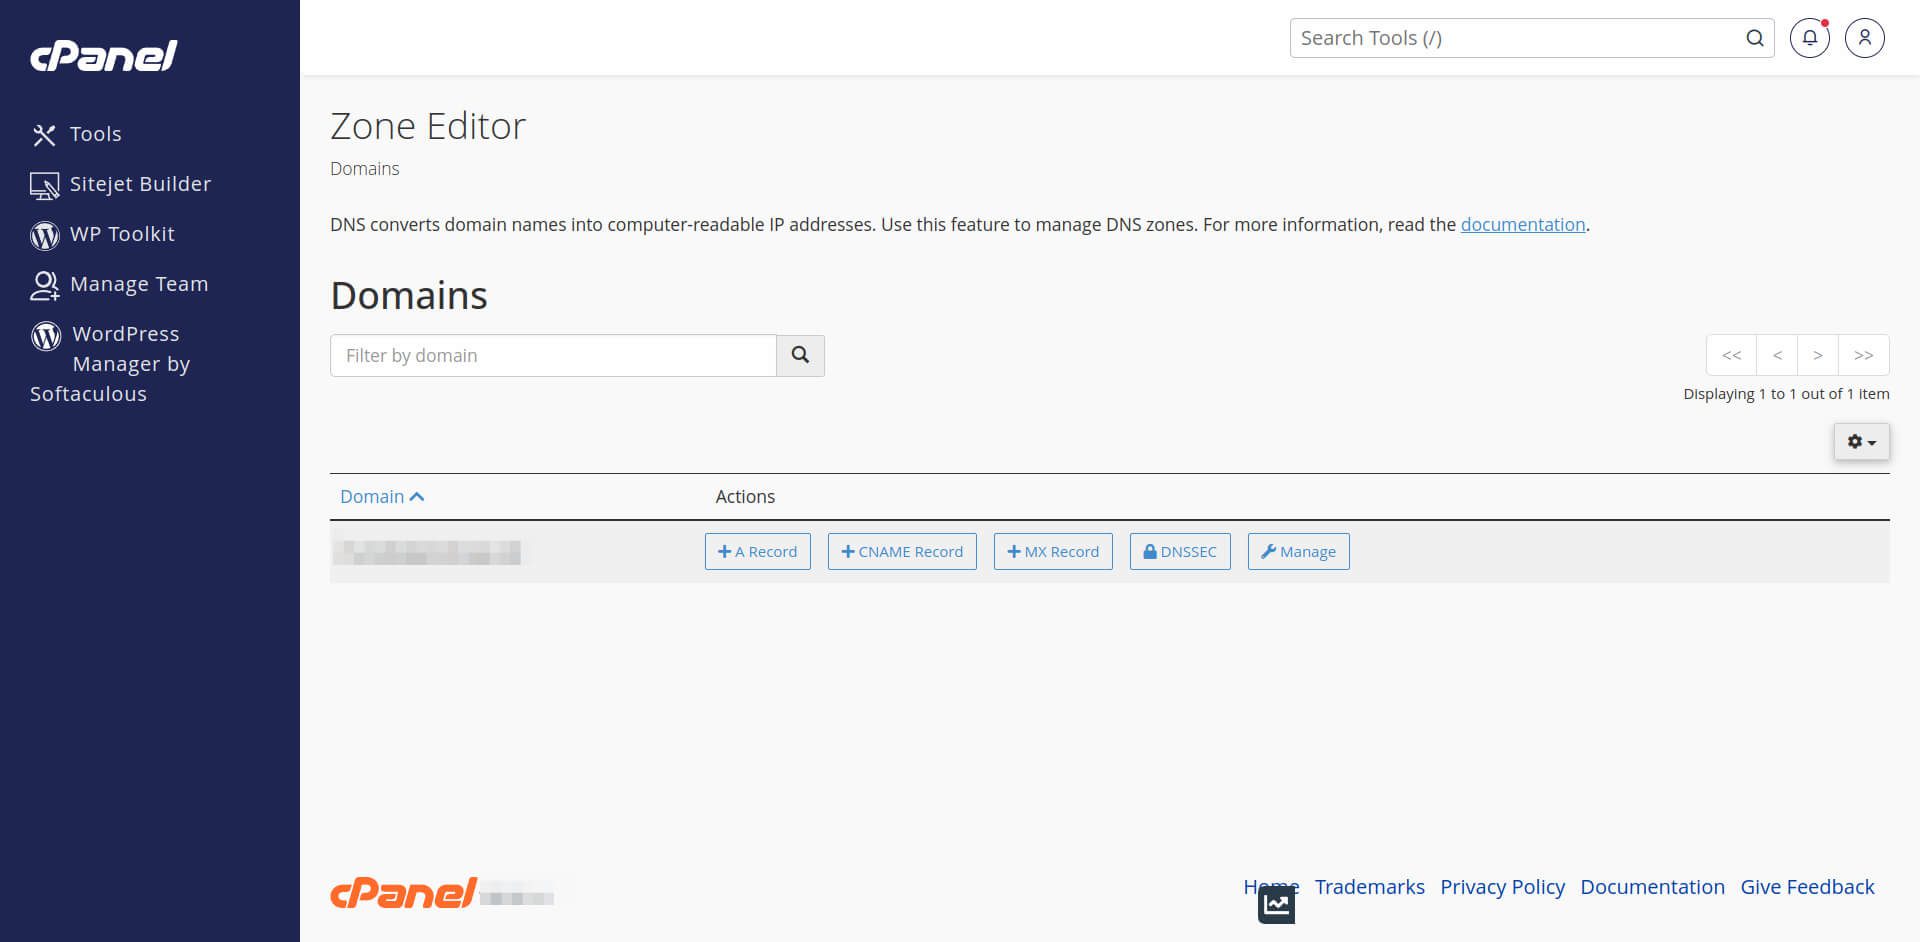1920x942 pixels.
Task: Click the Filter by domain input field
Action: point(553,355)
